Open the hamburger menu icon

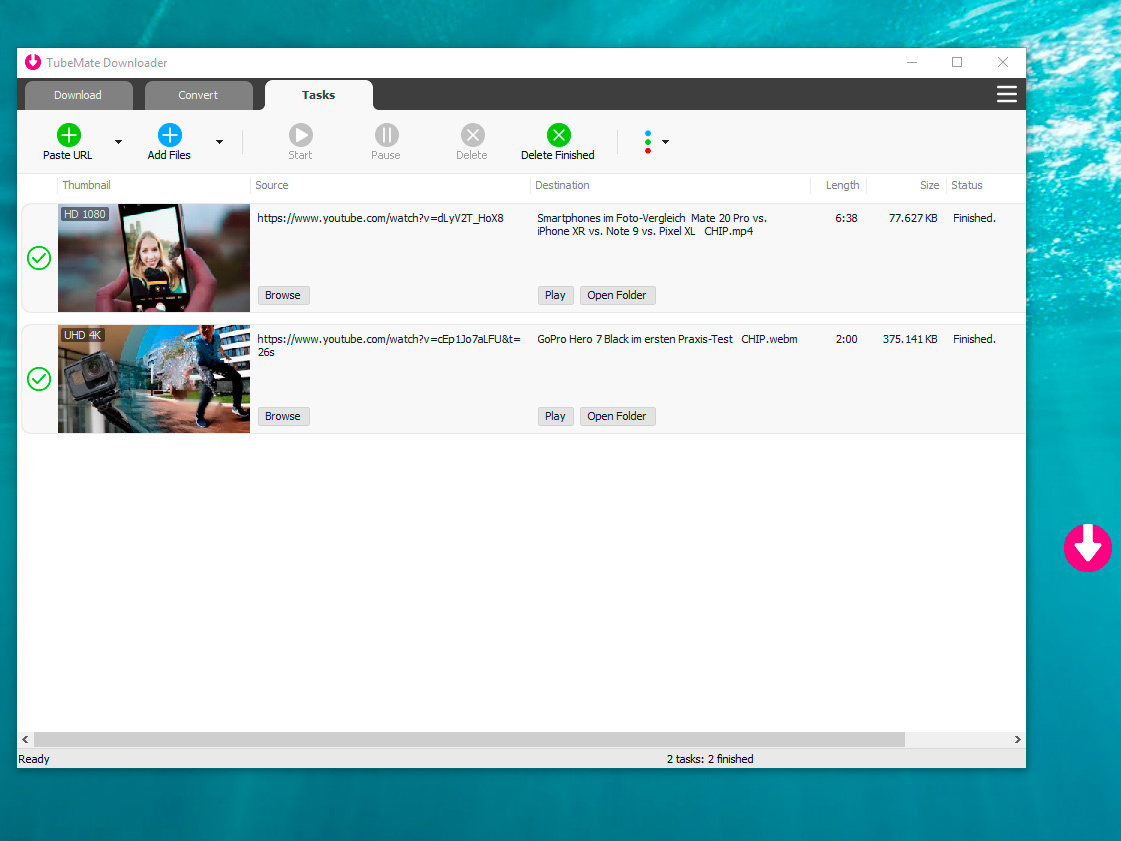click(1006, 94)
